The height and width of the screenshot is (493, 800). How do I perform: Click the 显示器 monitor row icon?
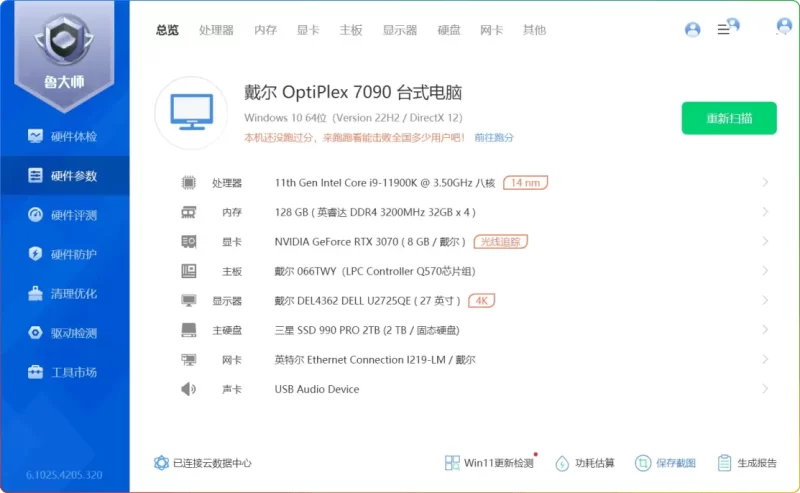[188, 301]
